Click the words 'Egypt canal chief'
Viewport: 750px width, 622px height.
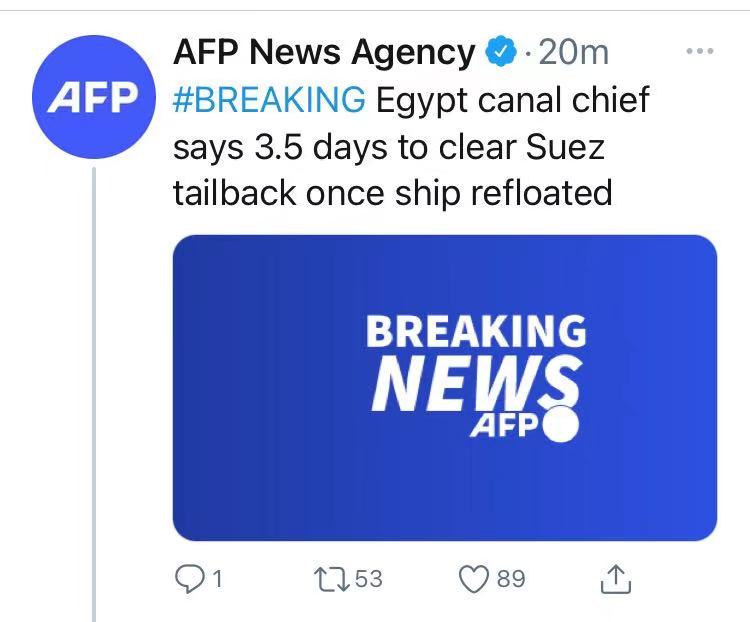pos(512,99)
